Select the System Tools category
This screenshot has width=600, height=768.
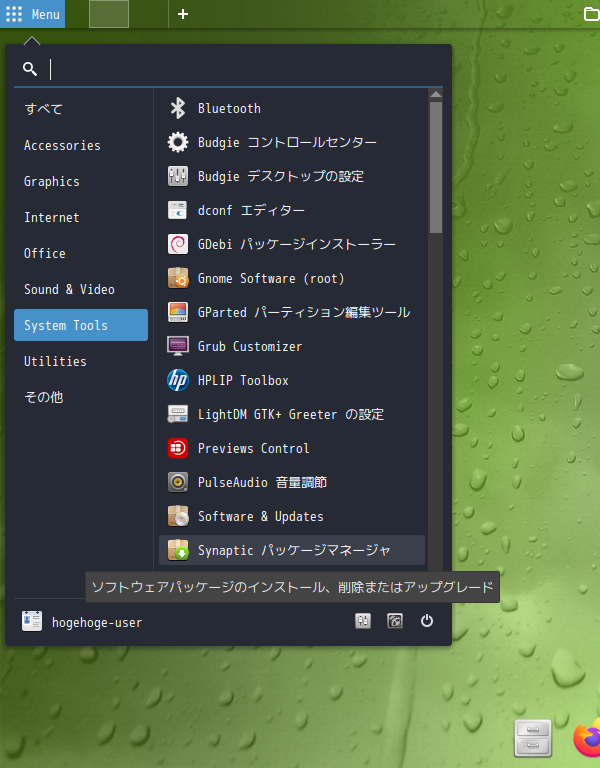(81, 325)
